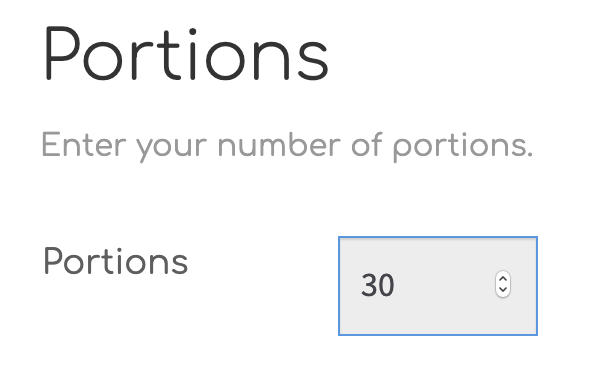This screenshot has height=376, width=612.
Task: Select the spinner control inside the Portions box
Action: (x=503, y=284)
